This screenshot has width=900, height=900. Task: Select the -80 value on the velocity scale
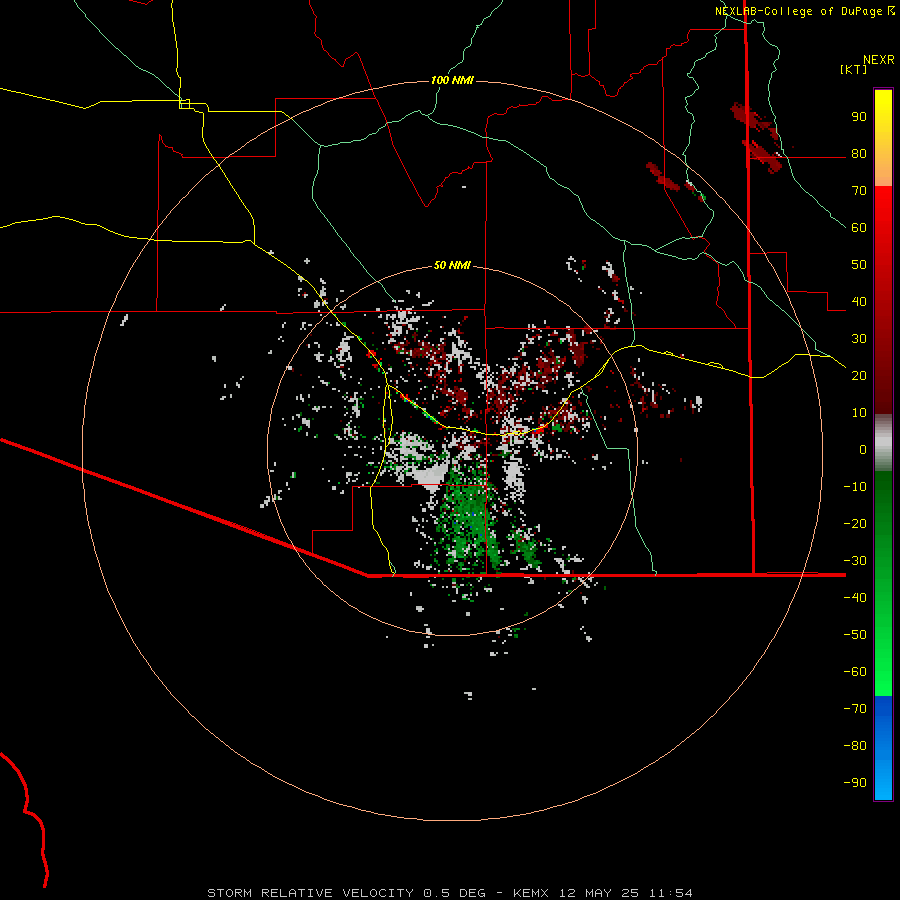[855, 746]
